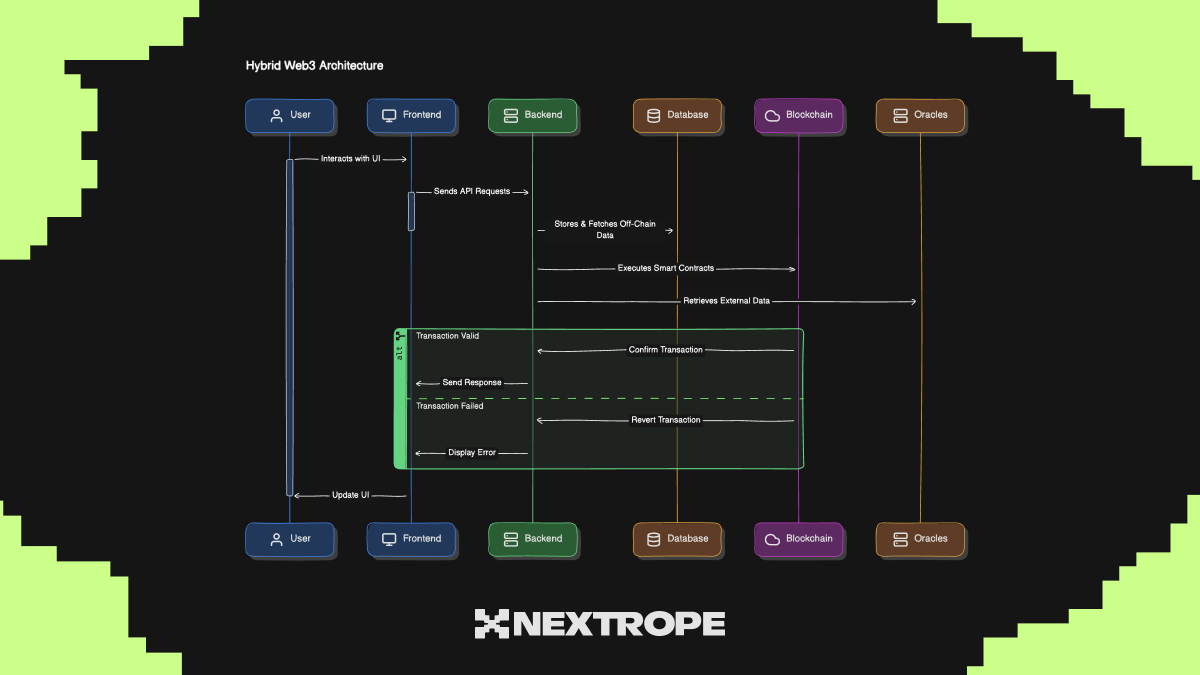Select the server icon in the top Backend box
1200x675 pixels.
click(x=510, y=115)
